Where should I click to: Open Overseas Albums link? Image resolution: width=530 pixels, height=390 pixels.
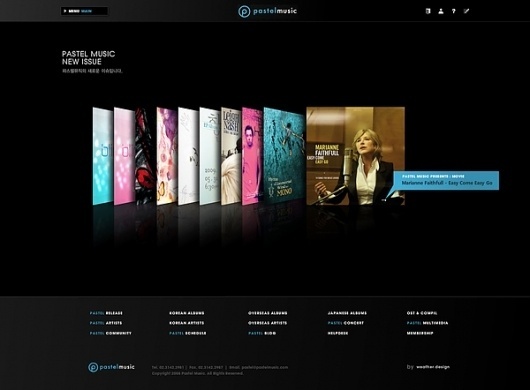click(268, 313)
